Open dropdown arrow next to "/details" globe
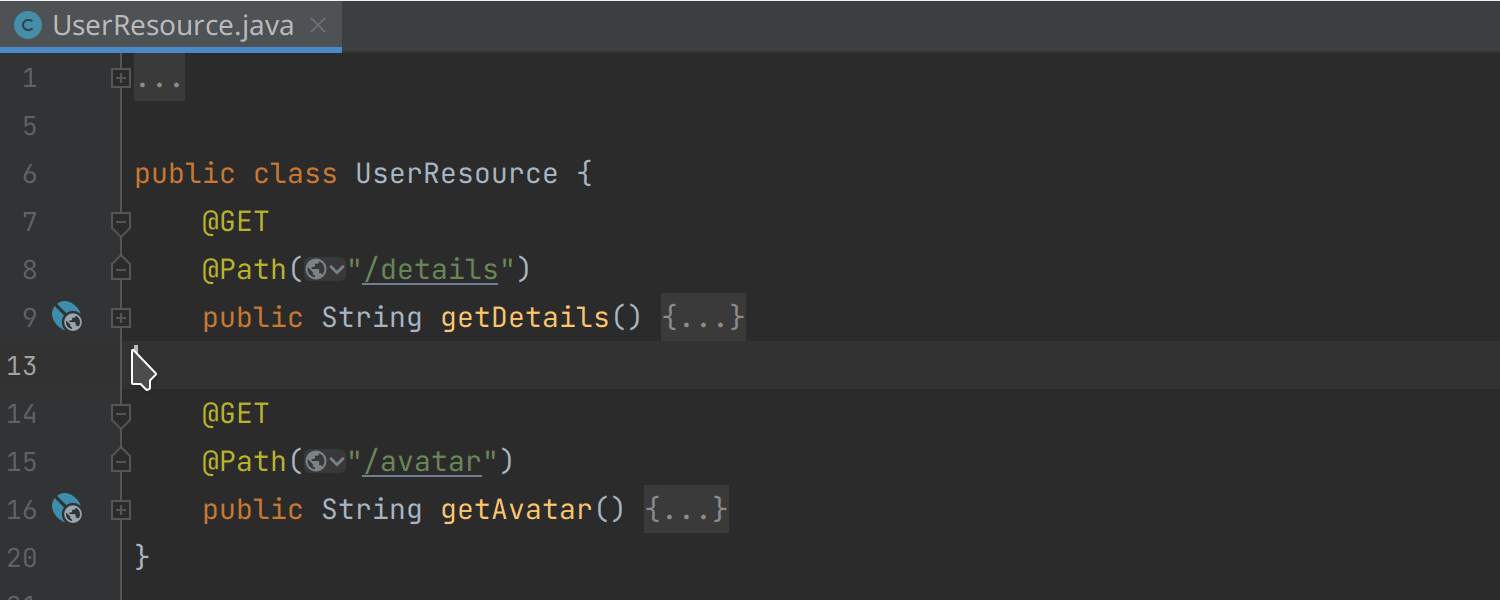Image resolution: width=1500 pixels, height=600 pixels. coord(337,269)
